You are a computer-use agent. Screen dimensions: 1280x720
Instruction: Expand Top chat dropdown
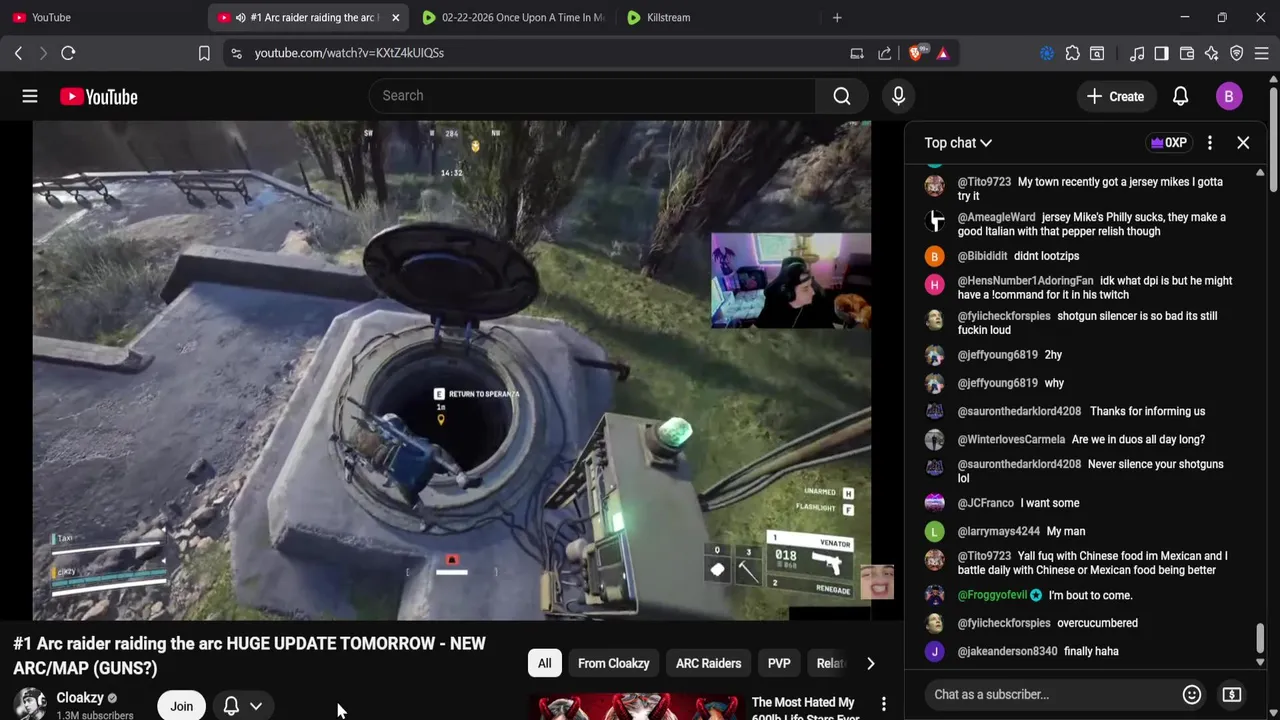[x=958, y=143]
